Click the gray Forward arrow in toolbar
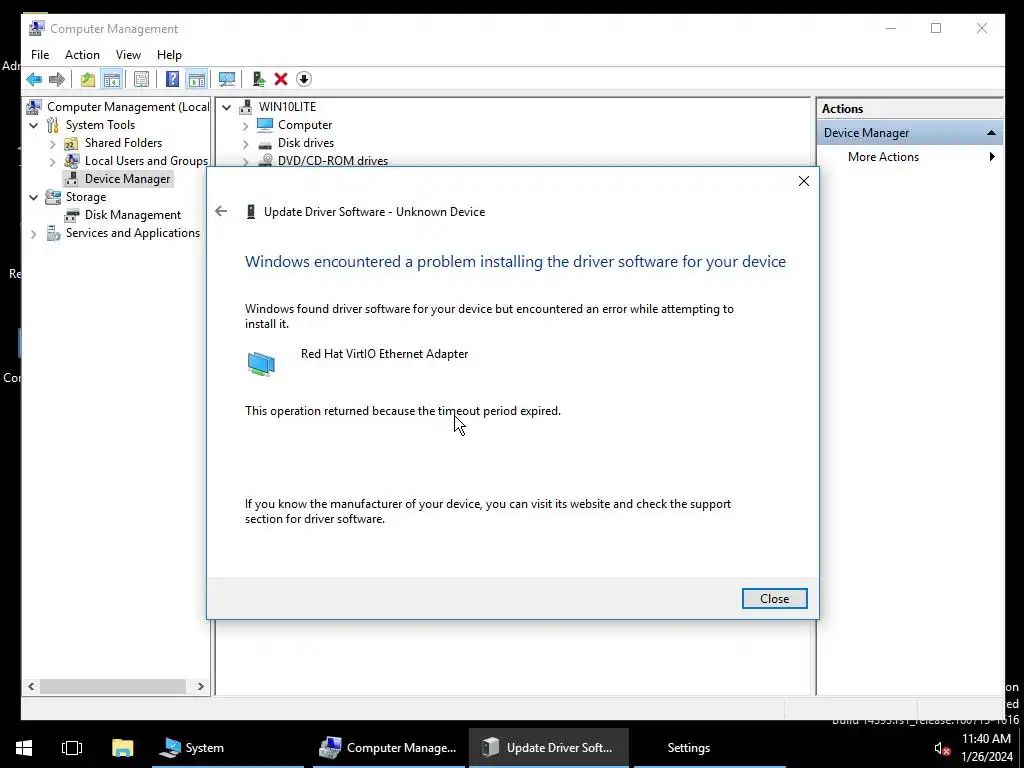This screenshot has width=1024, height=768. [x=57, y=80]
